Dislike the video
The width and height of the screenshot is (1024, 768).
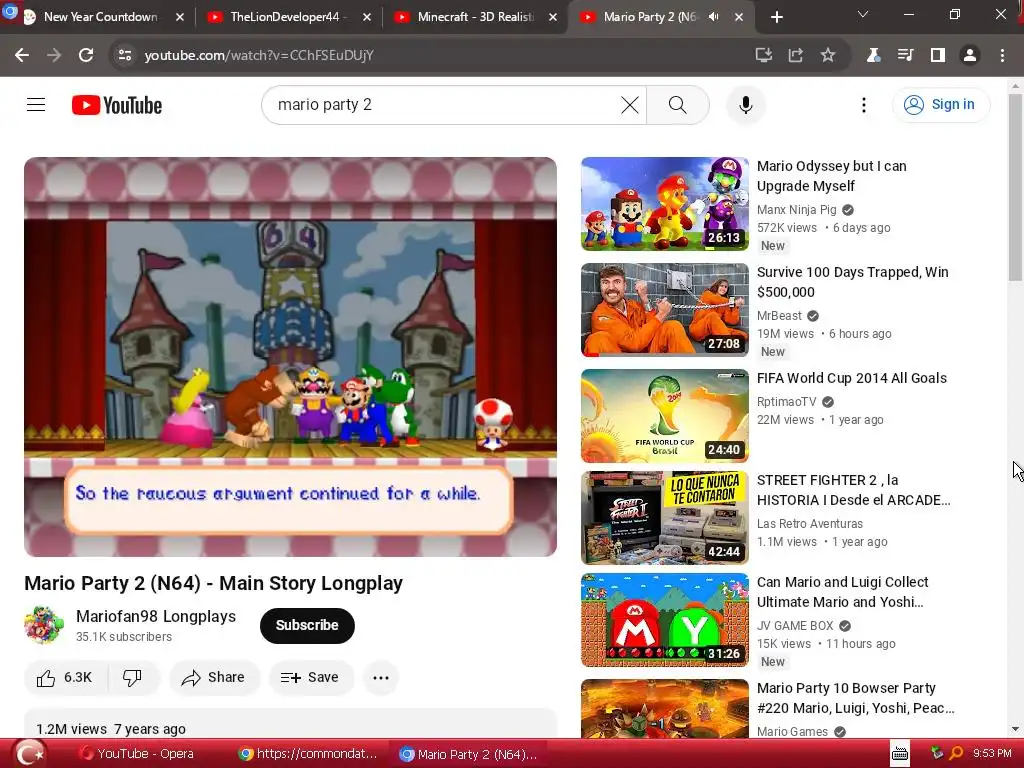click(133, 677)
